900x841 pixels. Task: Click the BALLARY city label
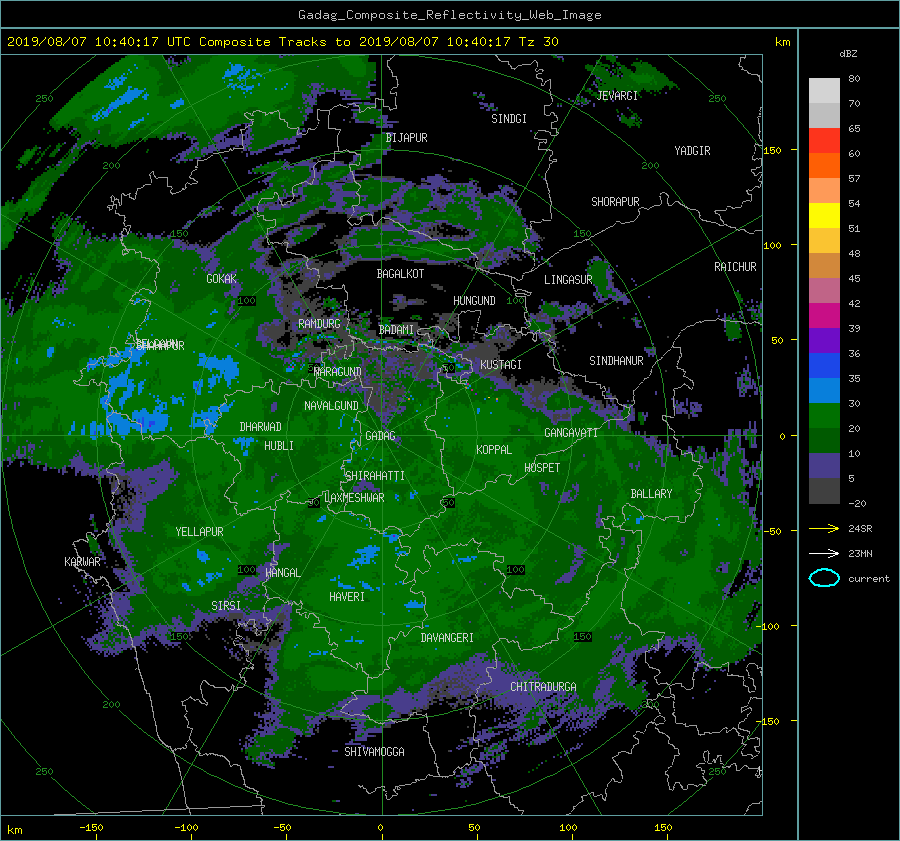click(x=651, y=494)
